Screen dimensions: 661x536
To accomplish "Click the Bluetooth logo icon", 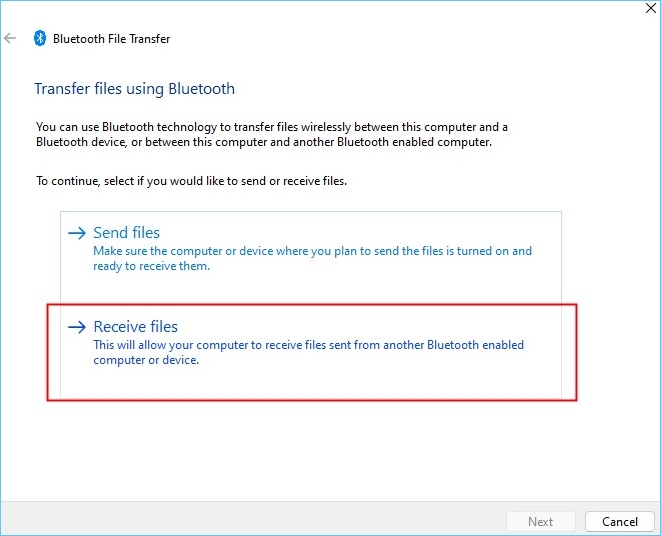I will [x=40, y=38].
